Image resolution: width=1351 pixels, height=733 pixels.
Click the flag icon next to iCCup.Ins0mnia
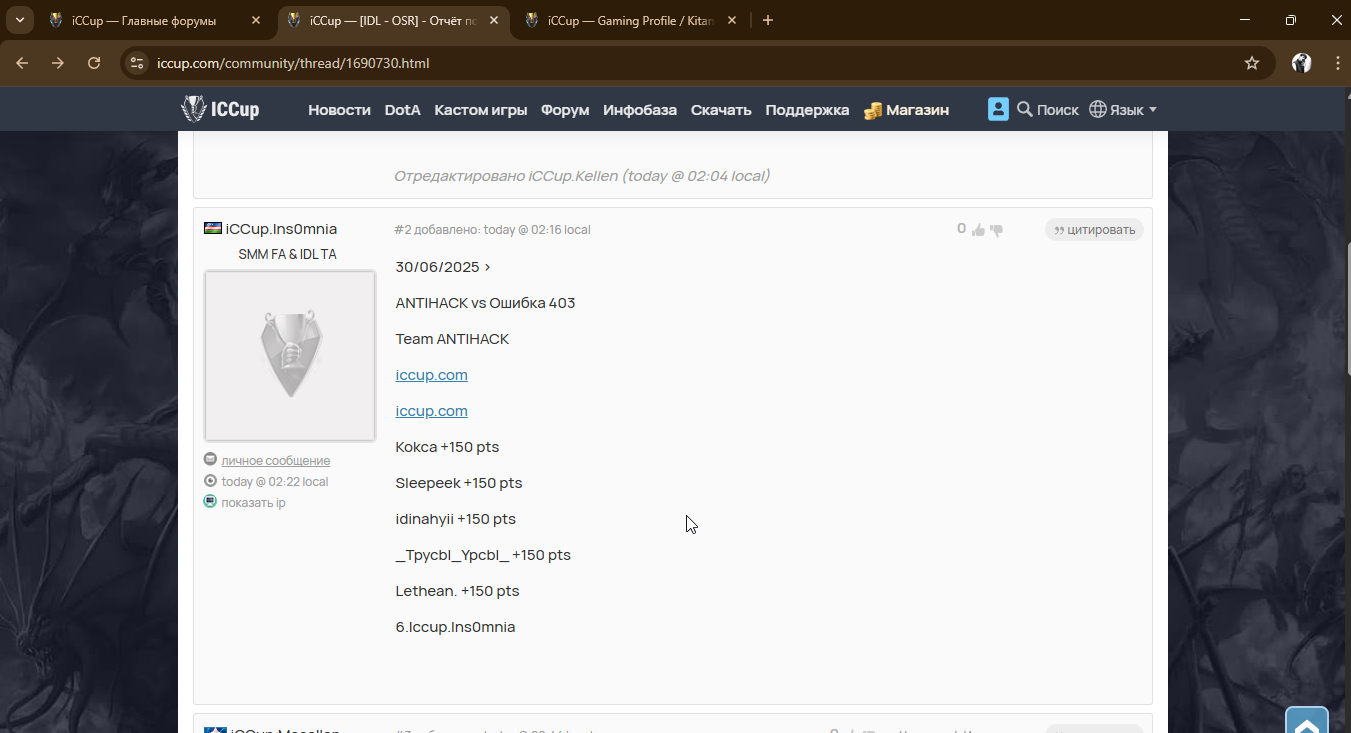213,229
